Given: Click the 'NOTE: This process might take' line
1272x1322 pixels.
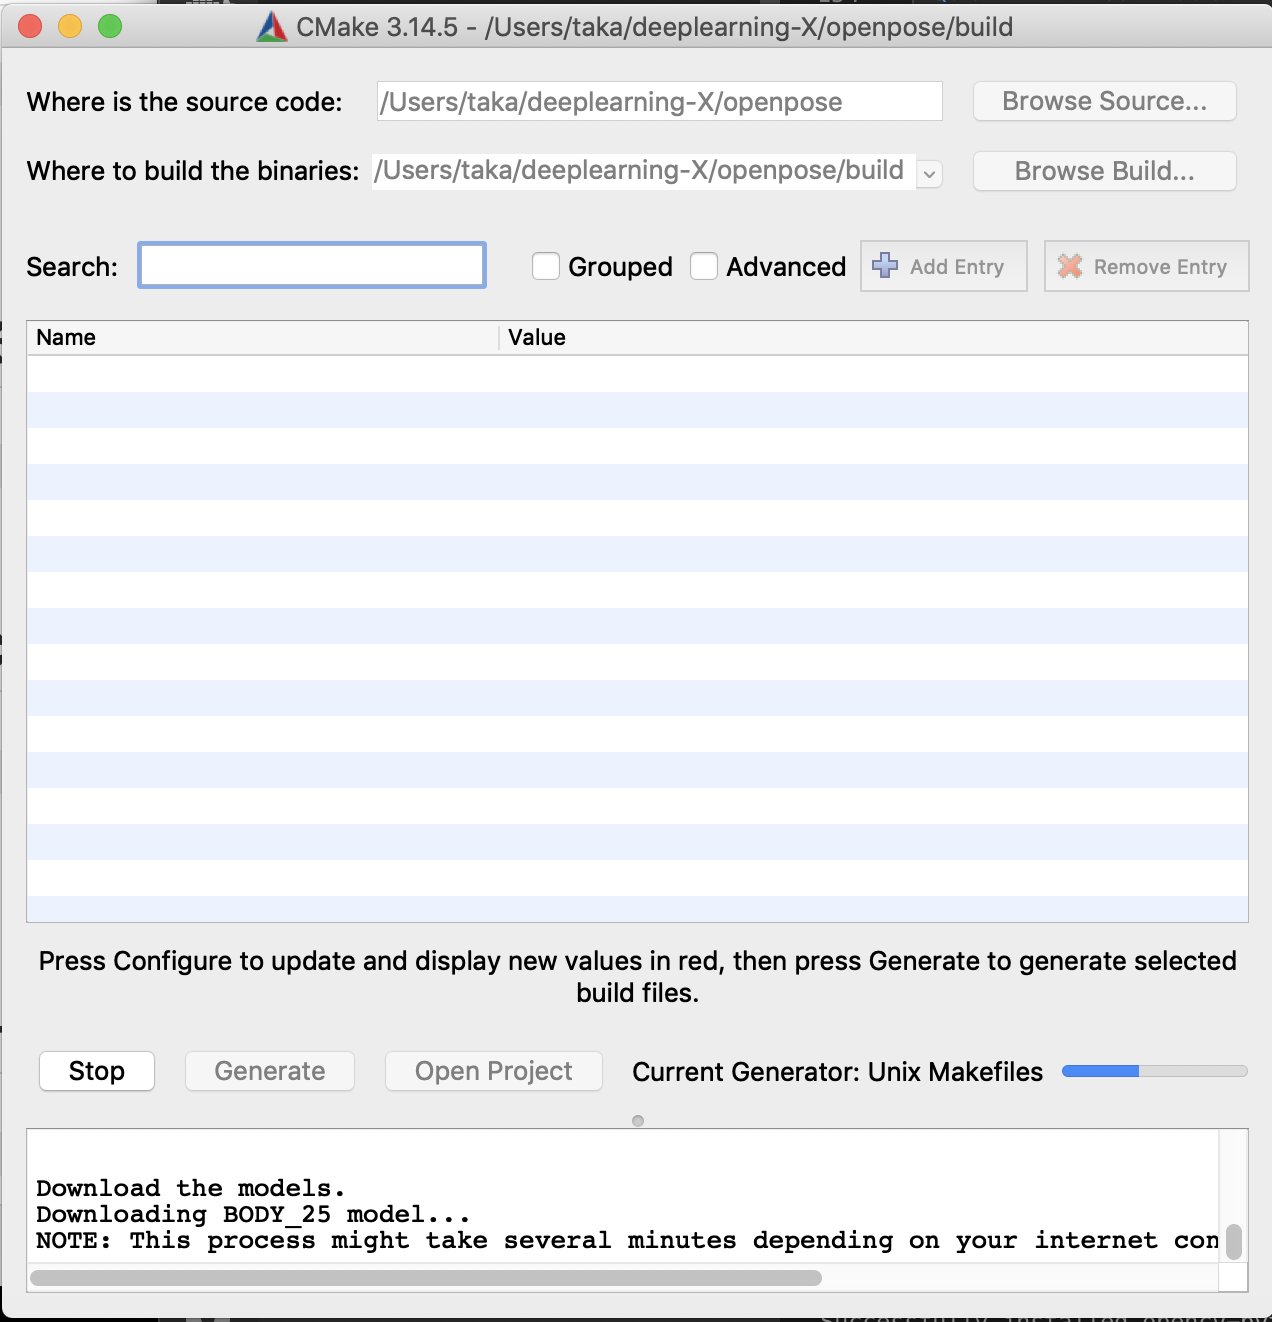Looking at the screenshot, I should tap(627, 1240).
